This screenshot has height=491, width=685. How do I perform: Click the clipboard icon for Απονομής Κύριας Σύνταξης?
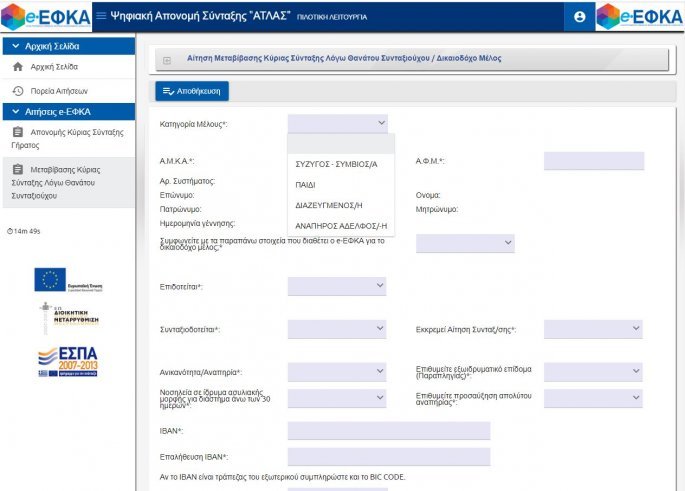(x=18, y=132)
